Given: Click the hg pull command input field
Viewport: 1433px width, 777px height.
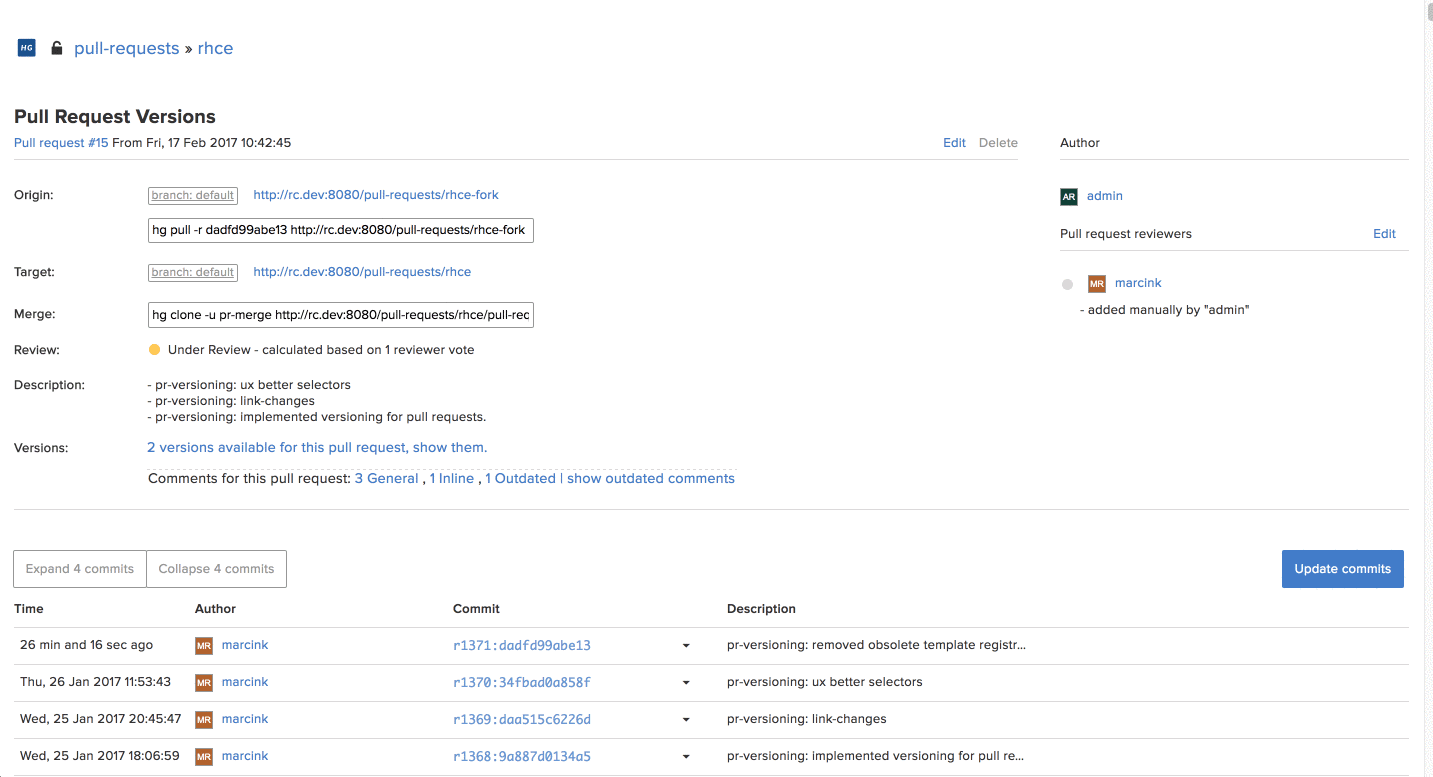Looking at the screenshot, I should [x=340, y=230].
